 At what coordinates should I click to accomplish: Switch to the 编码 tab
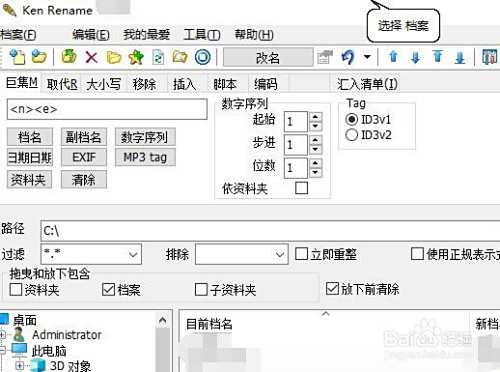click(265, 84)
